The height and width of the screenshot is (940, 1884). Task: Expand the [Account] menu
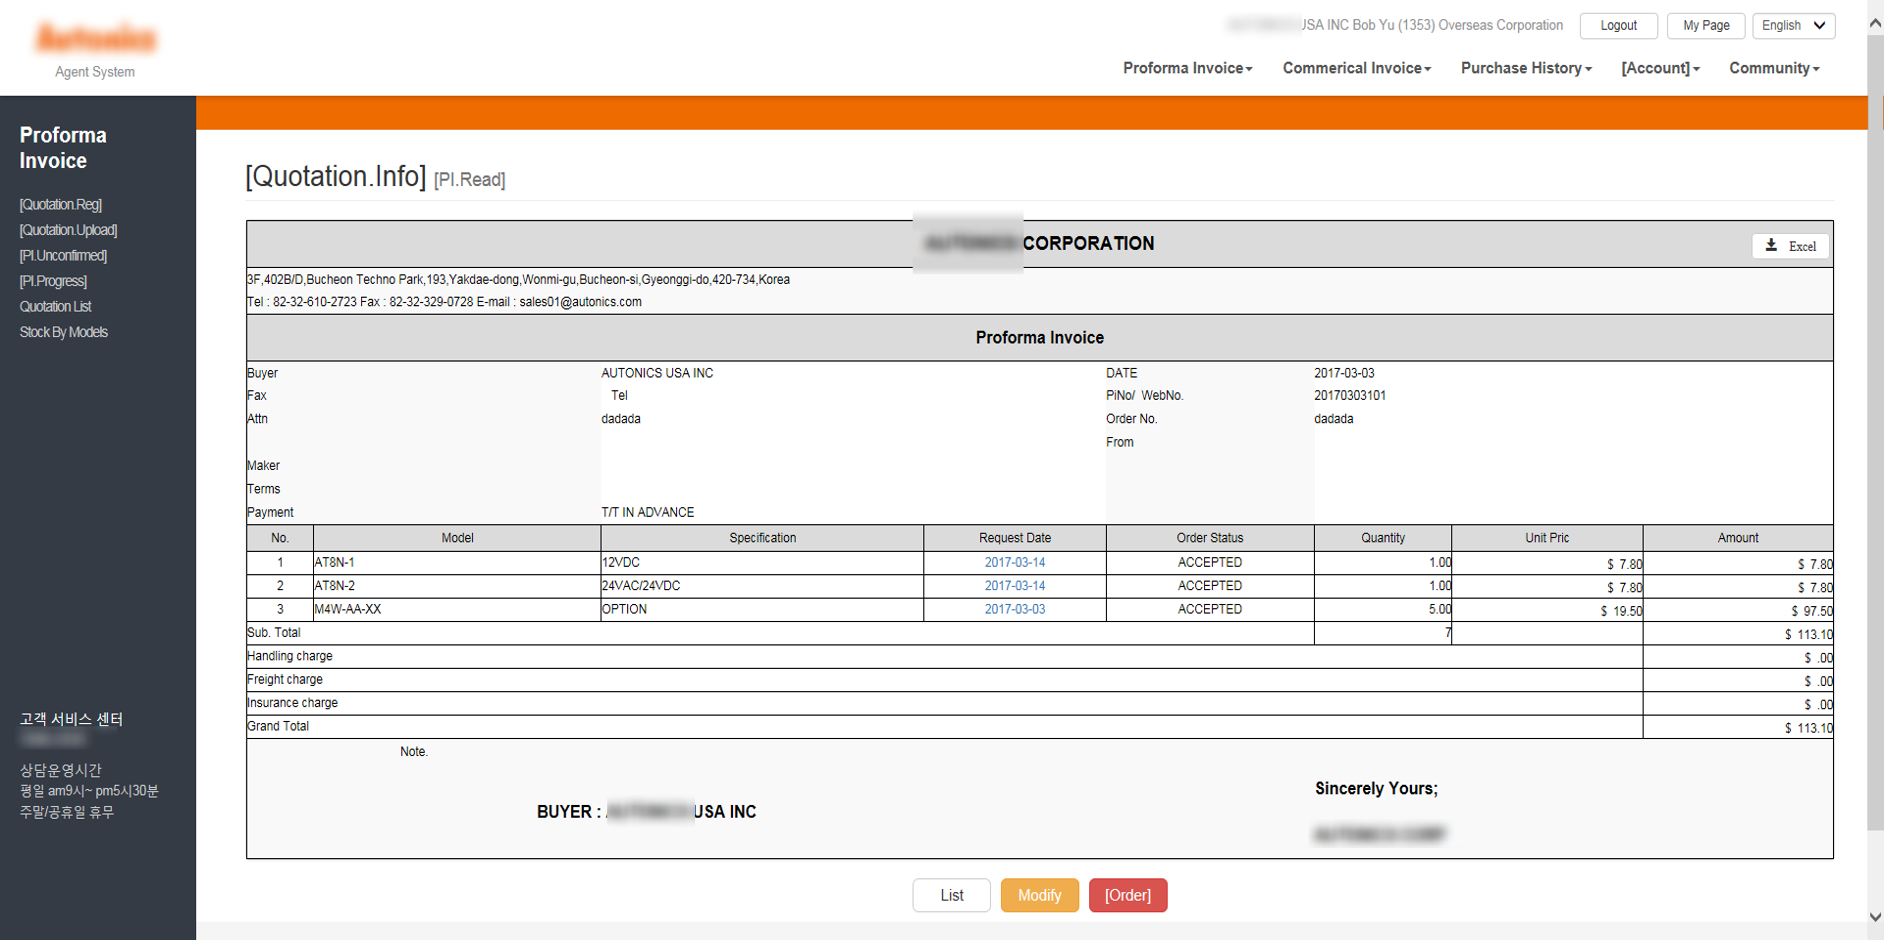click(x=1660, y=68)
